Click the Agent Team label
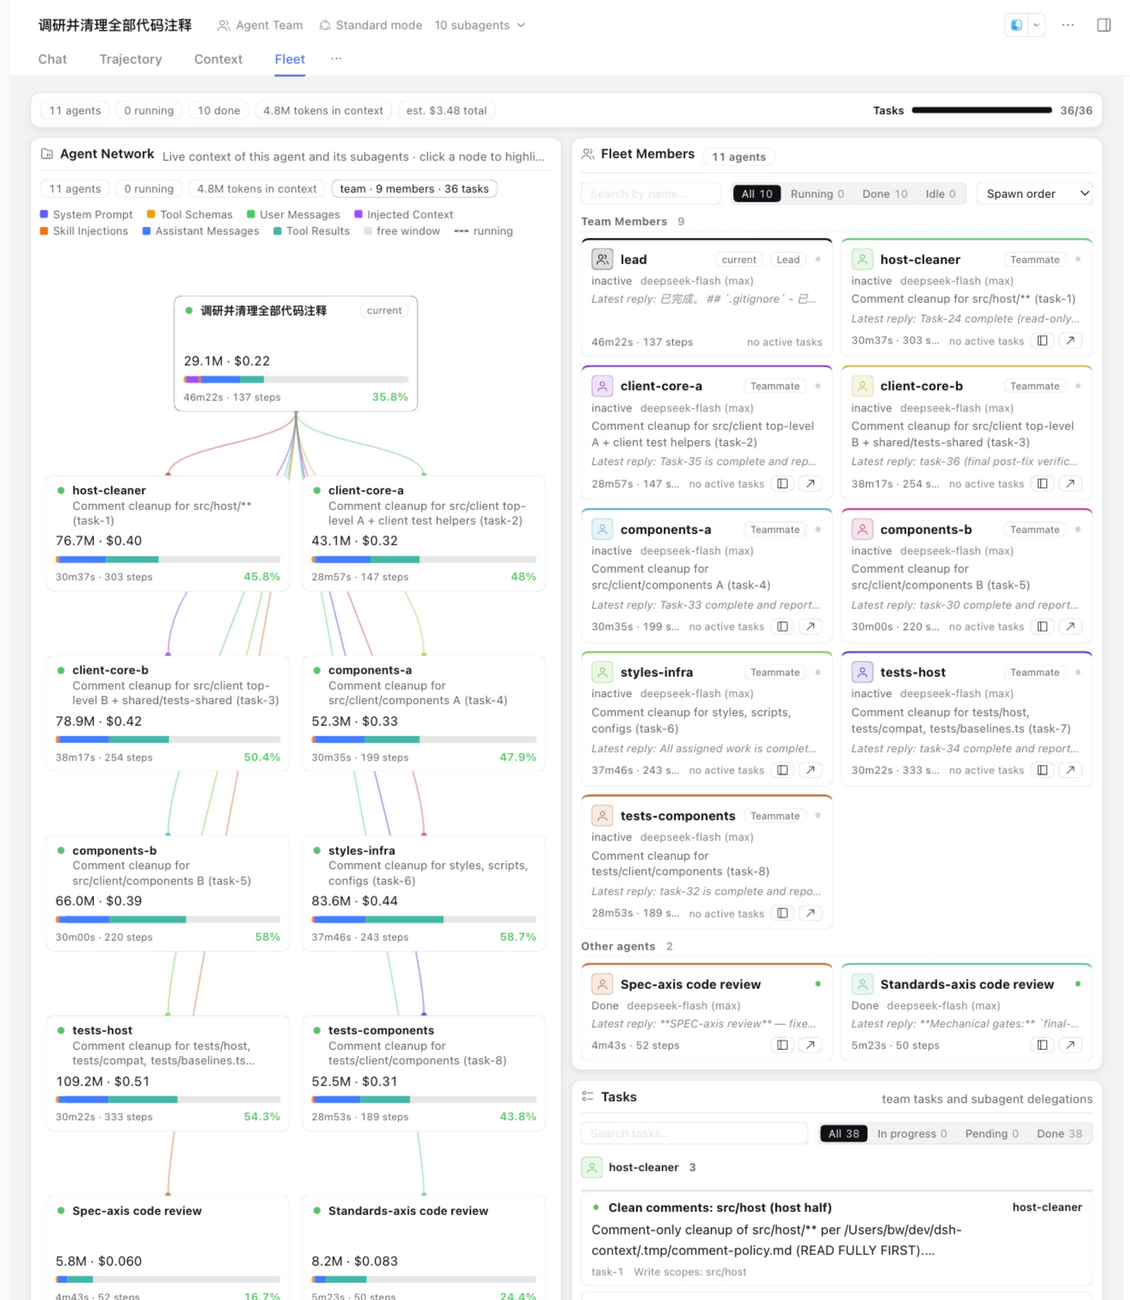The width and height of the screenshot is (1130, 1300). point(260,25)
